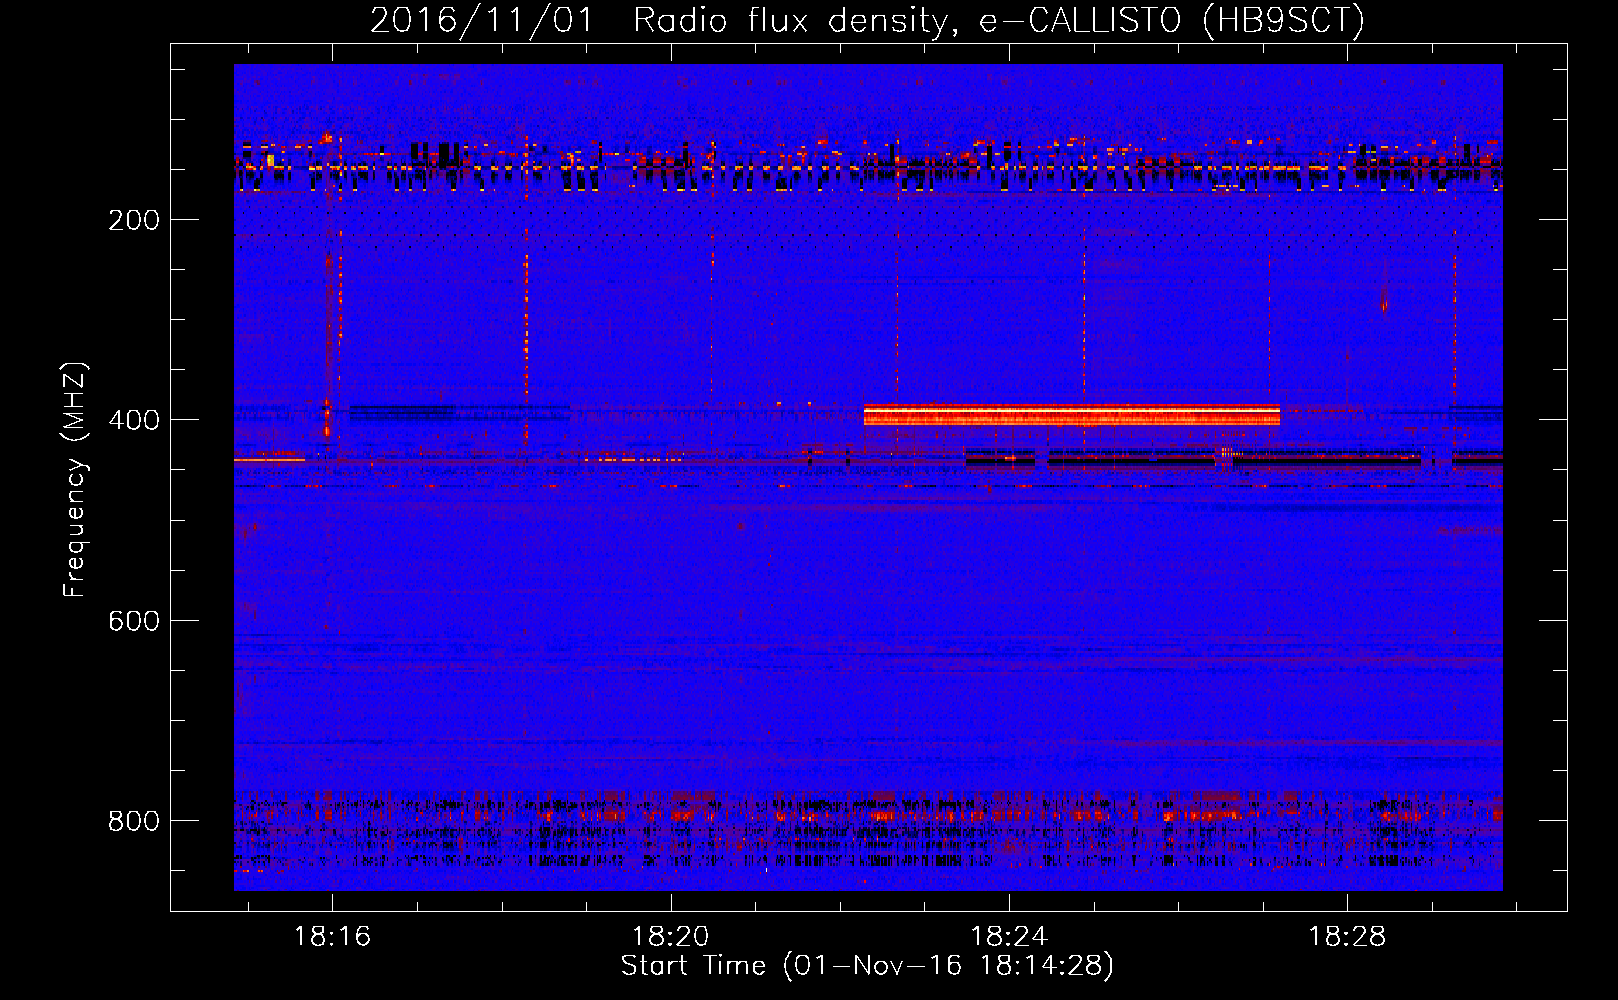Screen dimensions: 1618x1000
Task: Click the 'Start Time (01-Nov-16 18:14:28)' axis label
Action: pyautogui.click(x=867, y=966)
